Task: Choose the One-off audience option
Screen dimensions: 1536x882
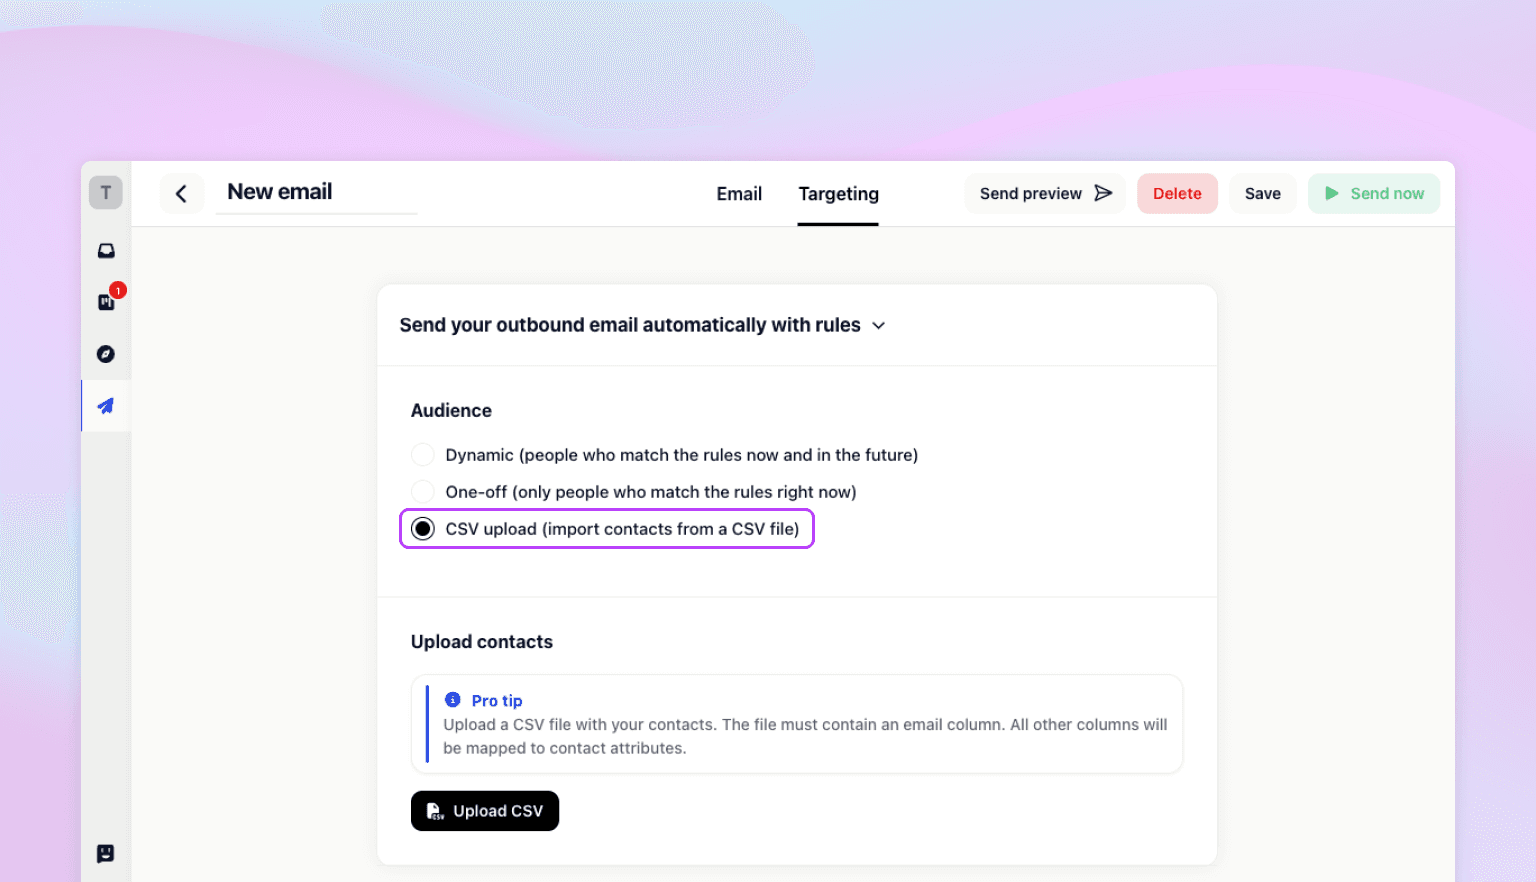Action: 422,491
